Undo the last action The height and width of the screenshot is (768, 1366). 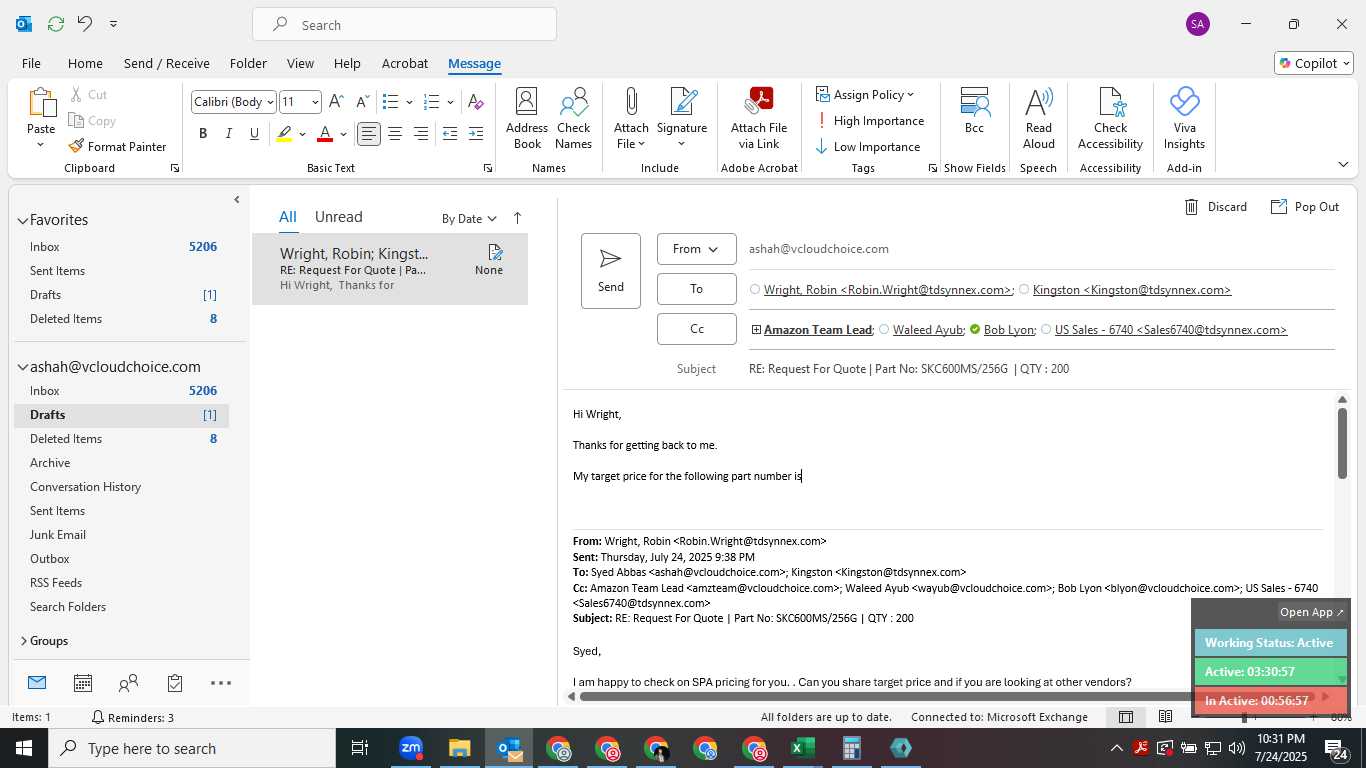point(85,23)
